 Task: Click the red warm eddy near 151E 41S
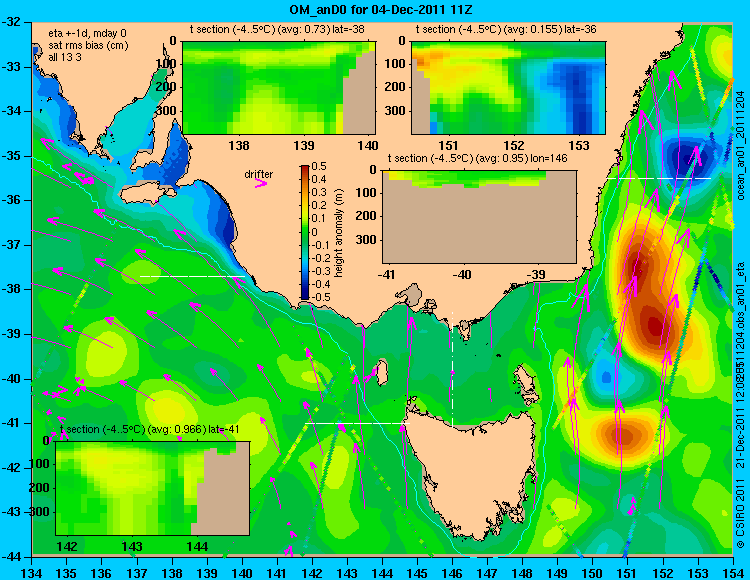[x=626, y=435]
